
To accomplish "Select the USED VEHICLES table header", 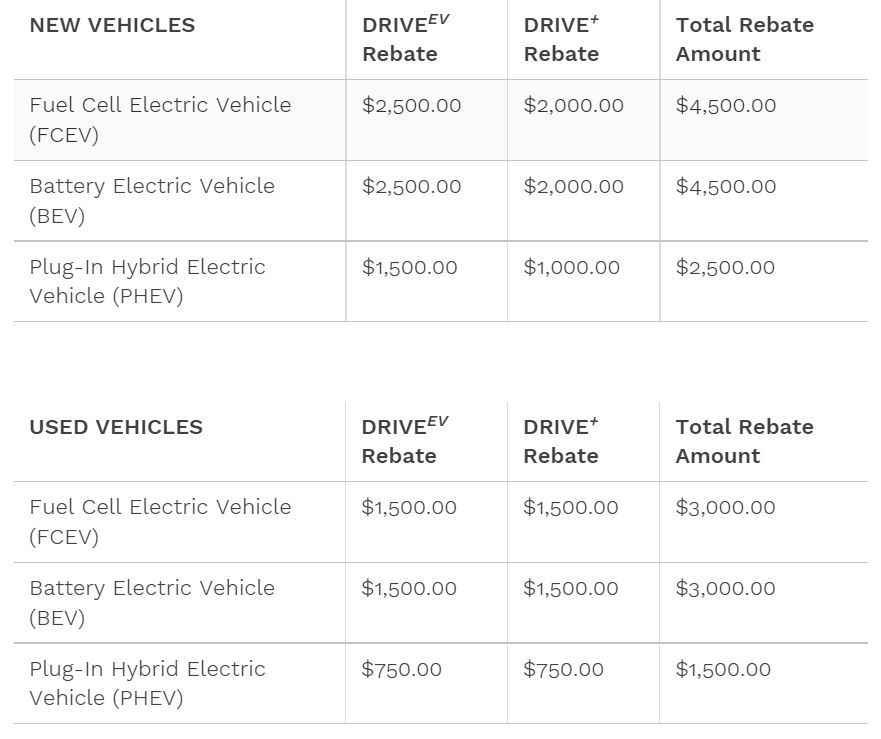I will click(x=116, y=427).
